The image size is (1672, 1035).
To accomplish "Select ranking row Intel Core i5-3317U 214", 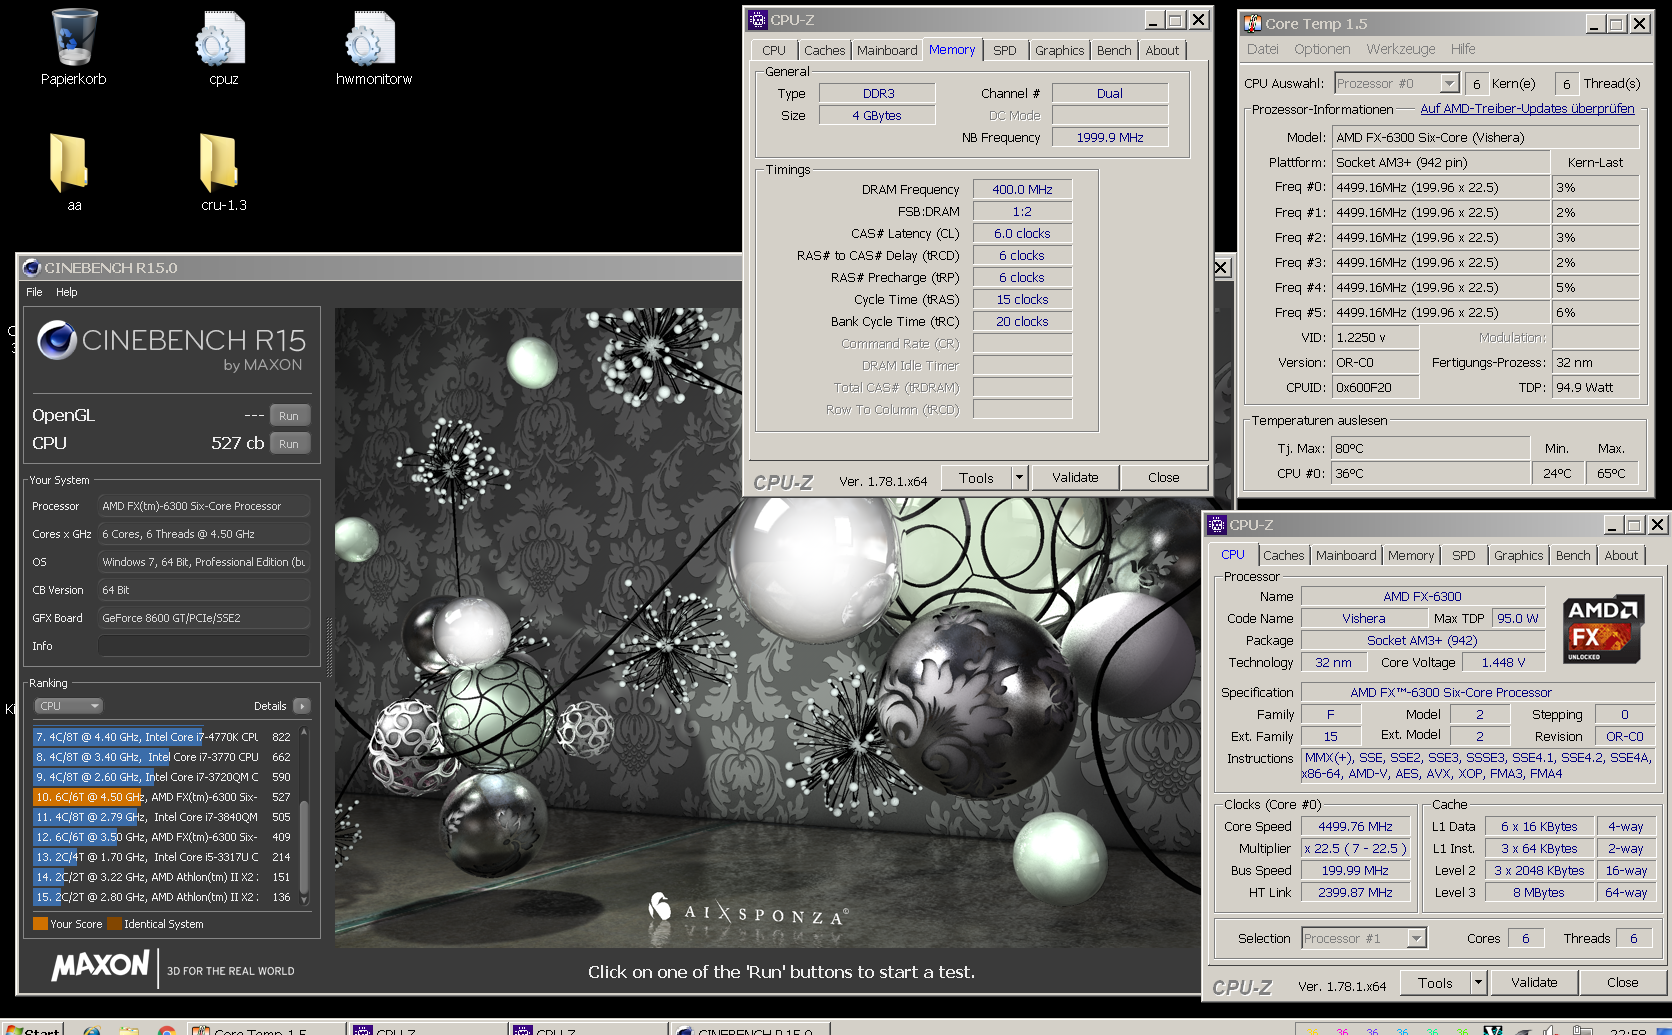I will click(x=163, y=857).
